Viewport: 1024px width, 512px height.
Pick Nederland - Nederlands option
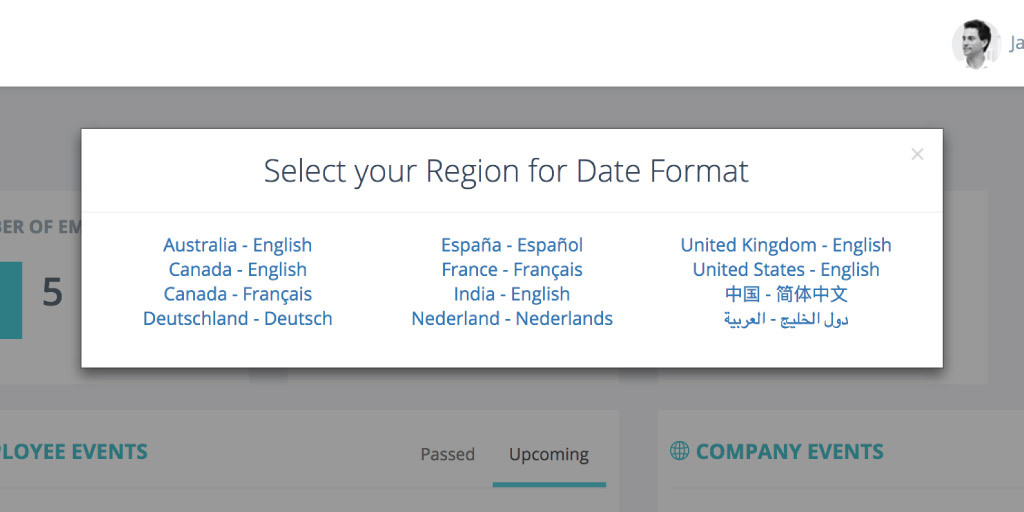click(512, 319)
